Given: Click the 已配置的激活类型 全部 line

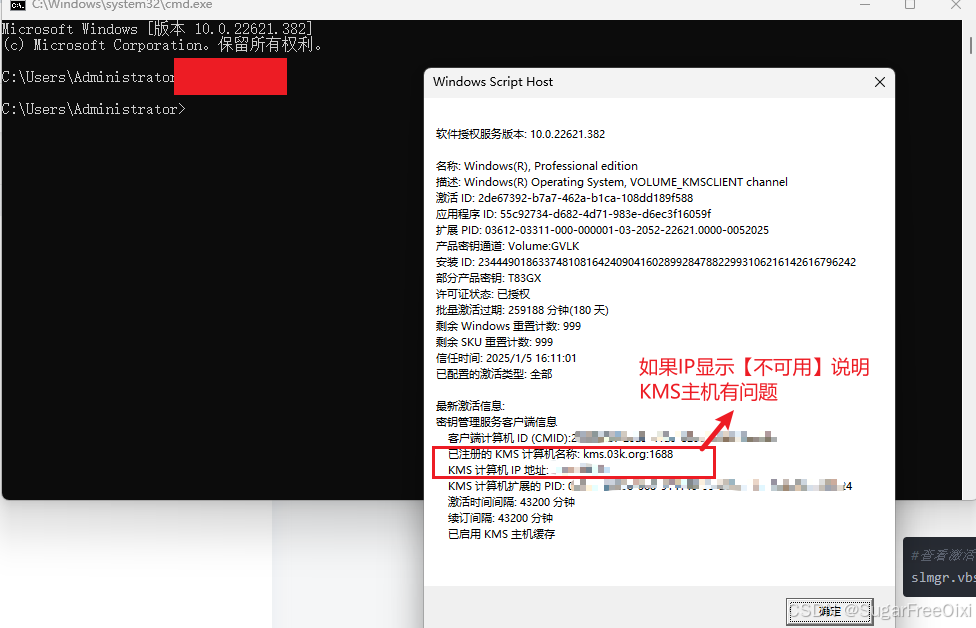Looking at the screenshot, I should 494,374.
